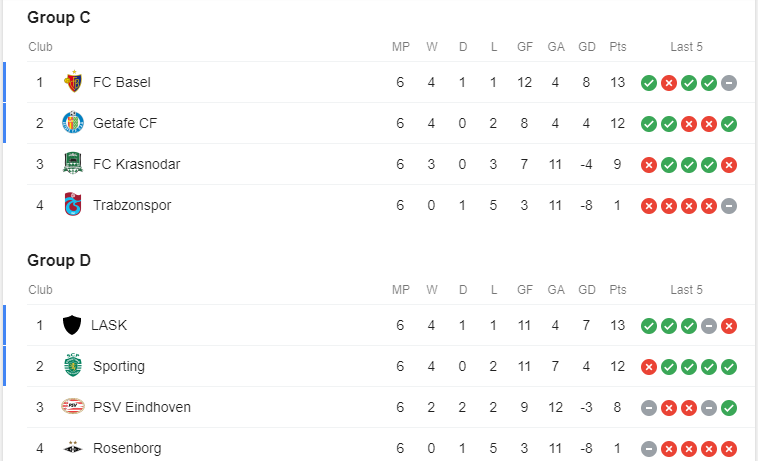Click Trabzonspor's grey draw icon

(729, 206)
